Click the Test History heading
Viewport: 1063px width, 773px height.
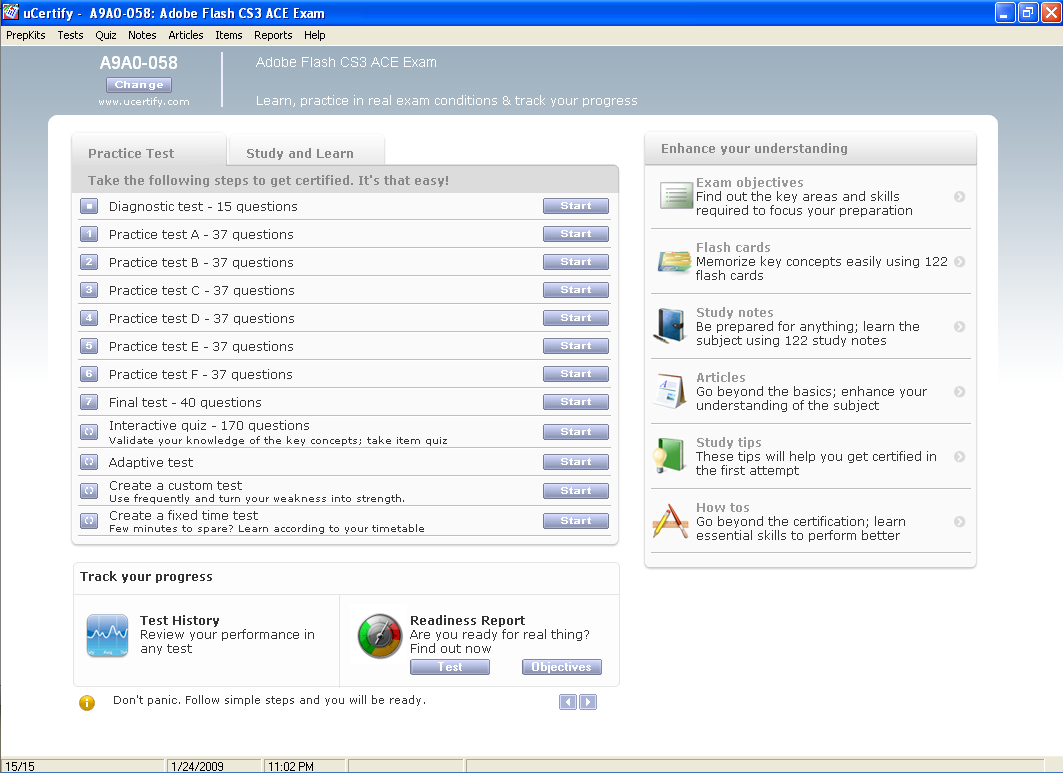pyautogui.click(x=180, y=620)
